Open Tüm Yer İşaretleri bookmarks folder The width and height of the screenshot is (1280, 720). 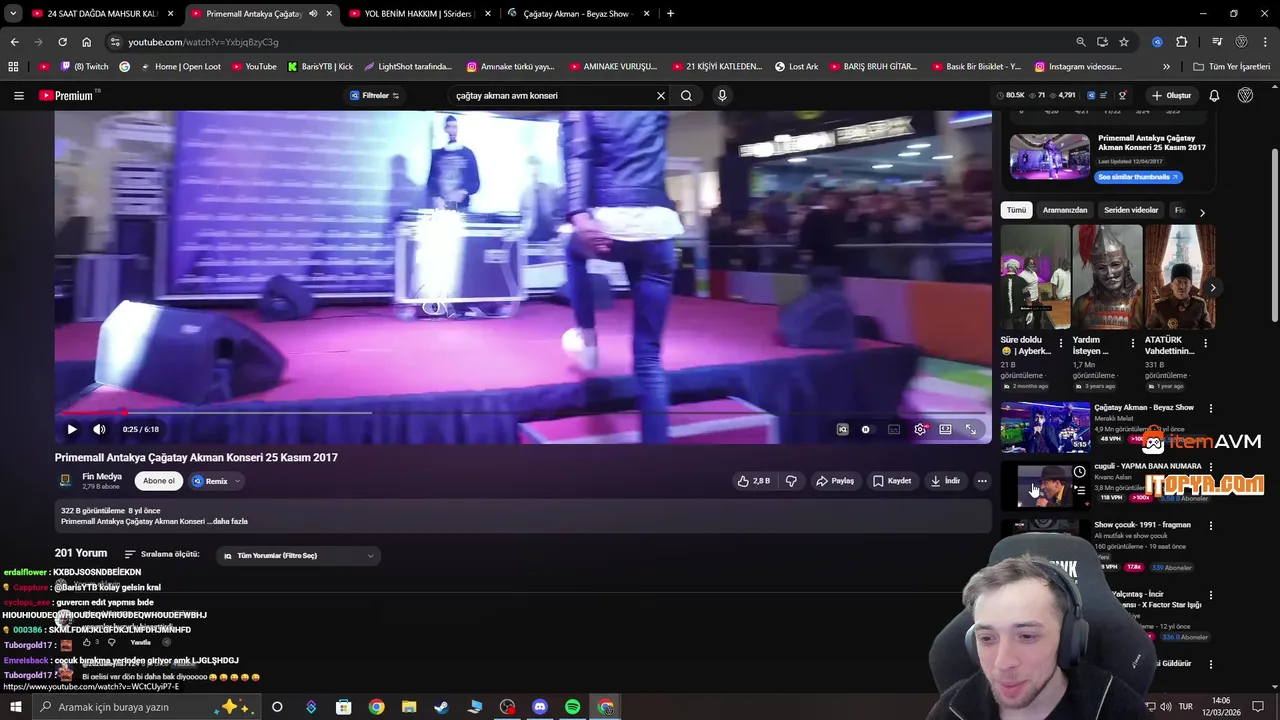[1232, 67]
